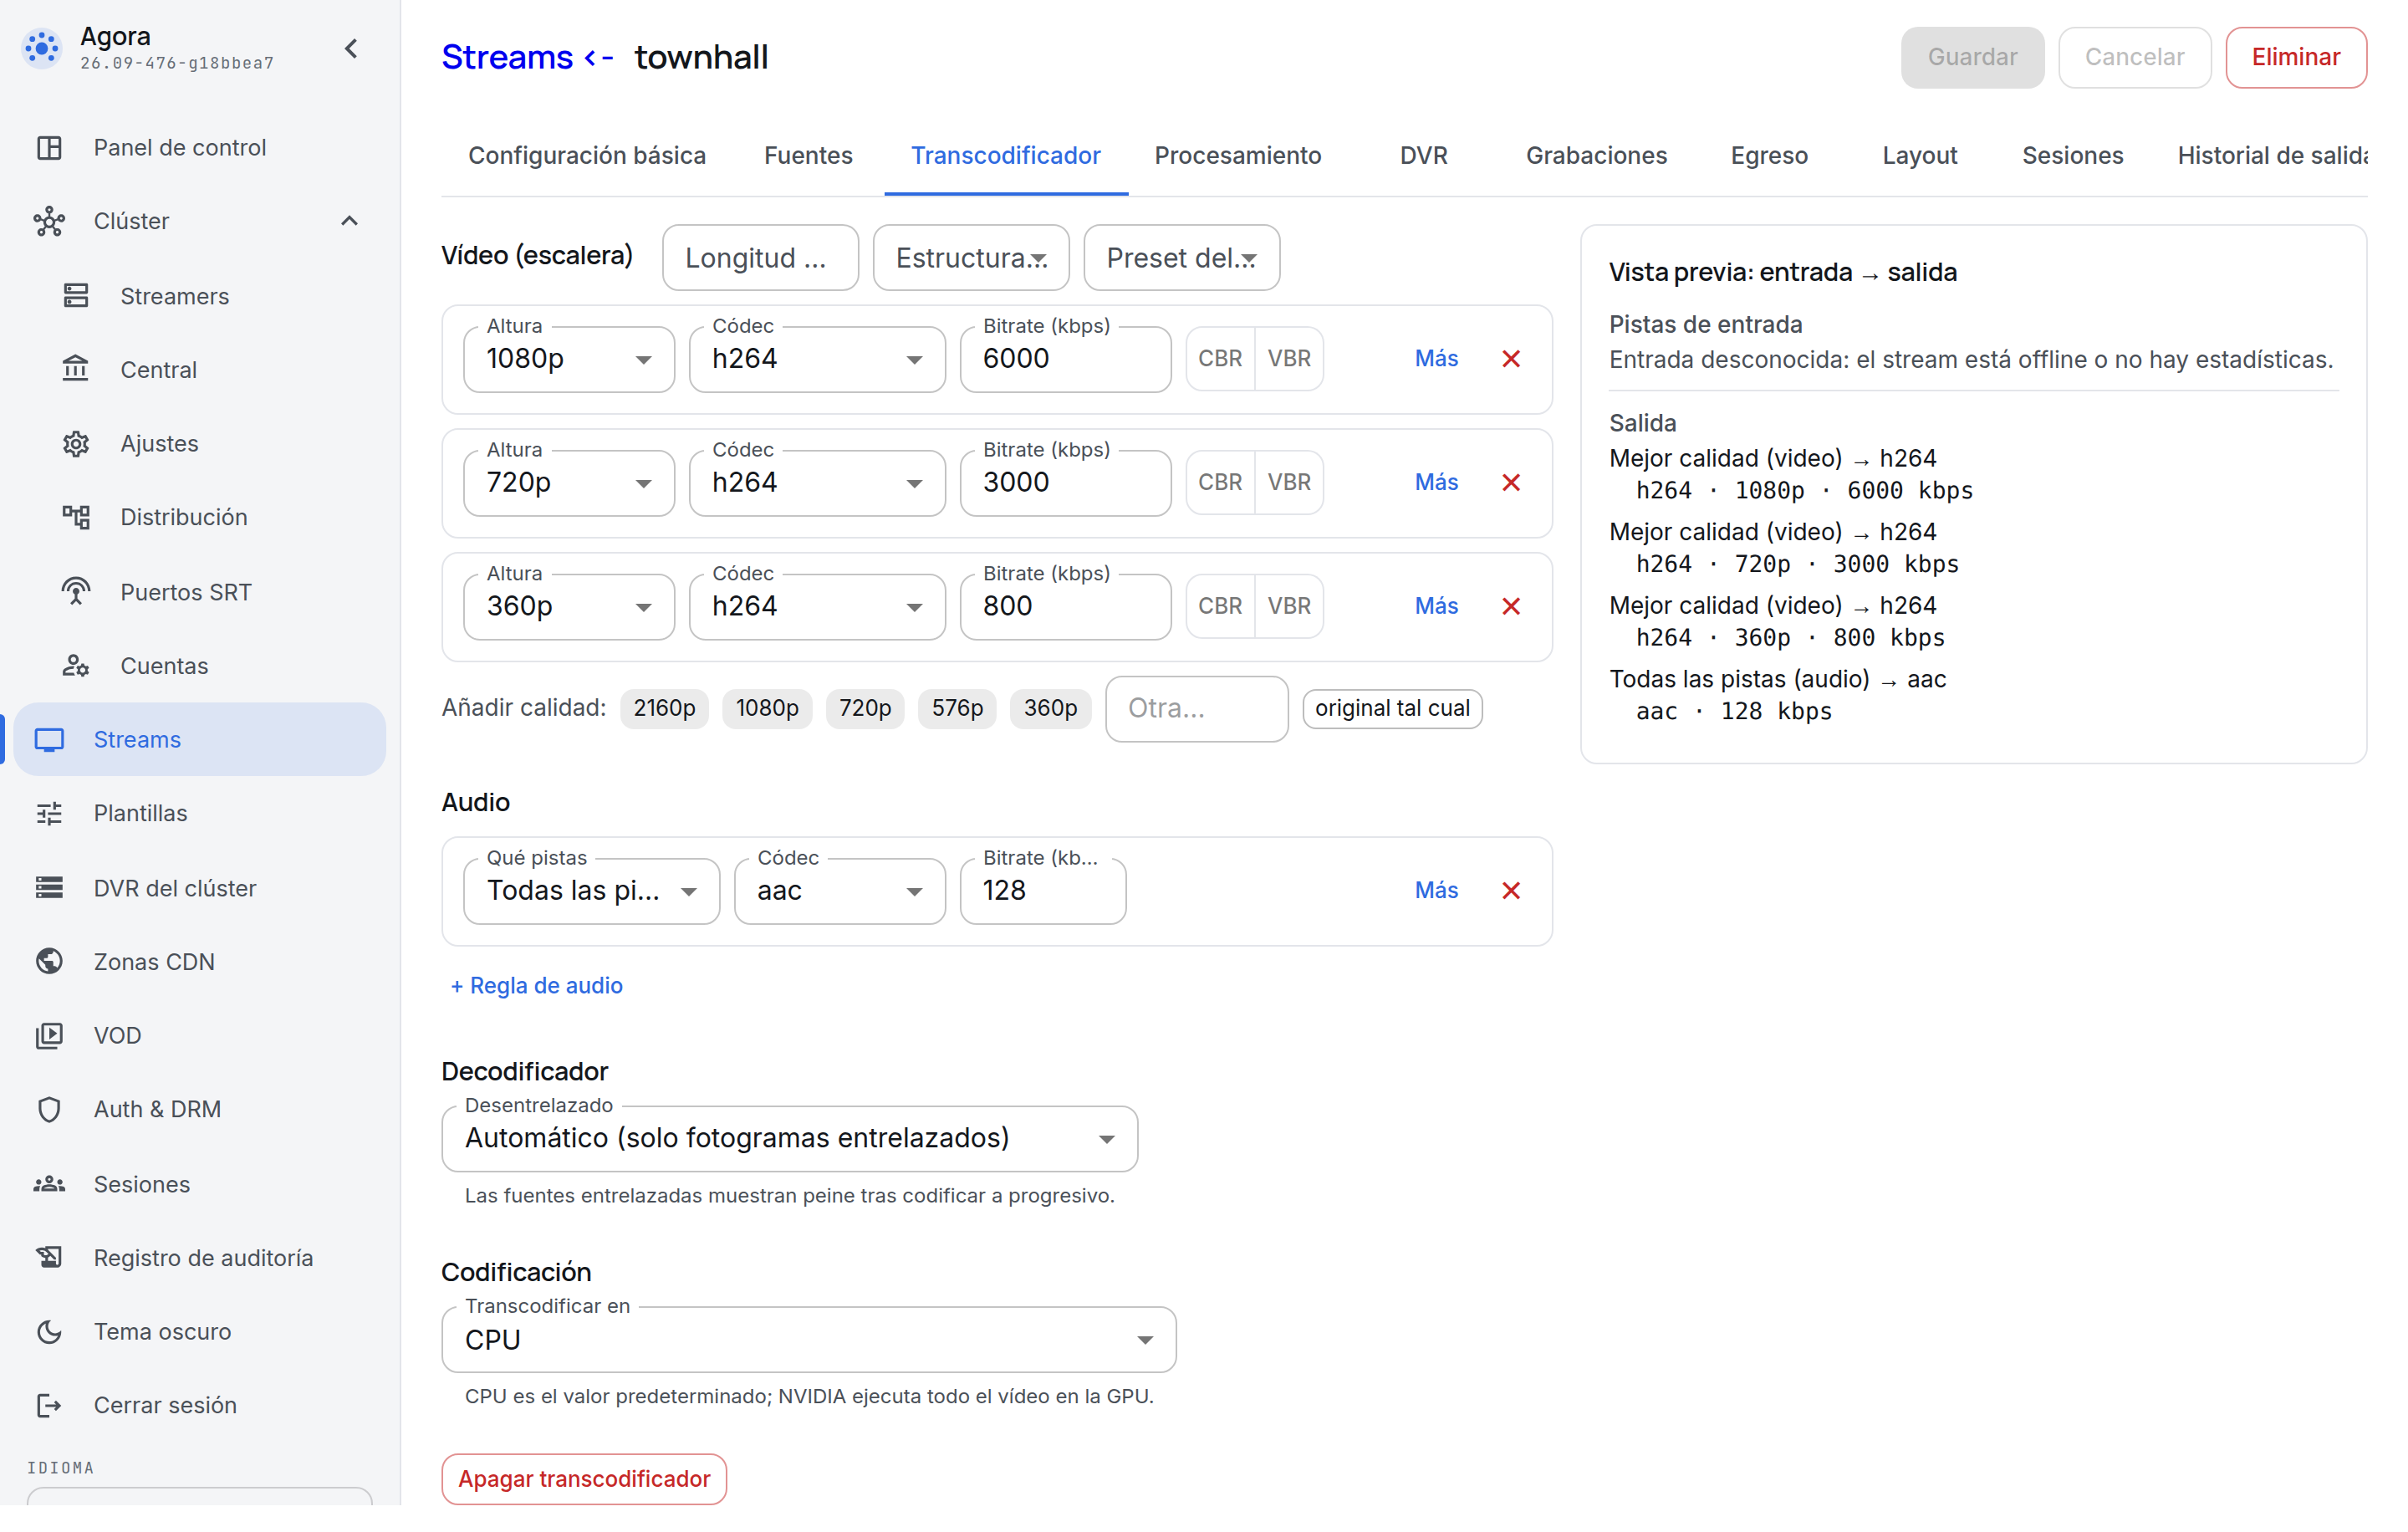Screen dimensions: 2408x1532
Task: Select CBR for the 720p rung
Action: (x=1220, y=483)
